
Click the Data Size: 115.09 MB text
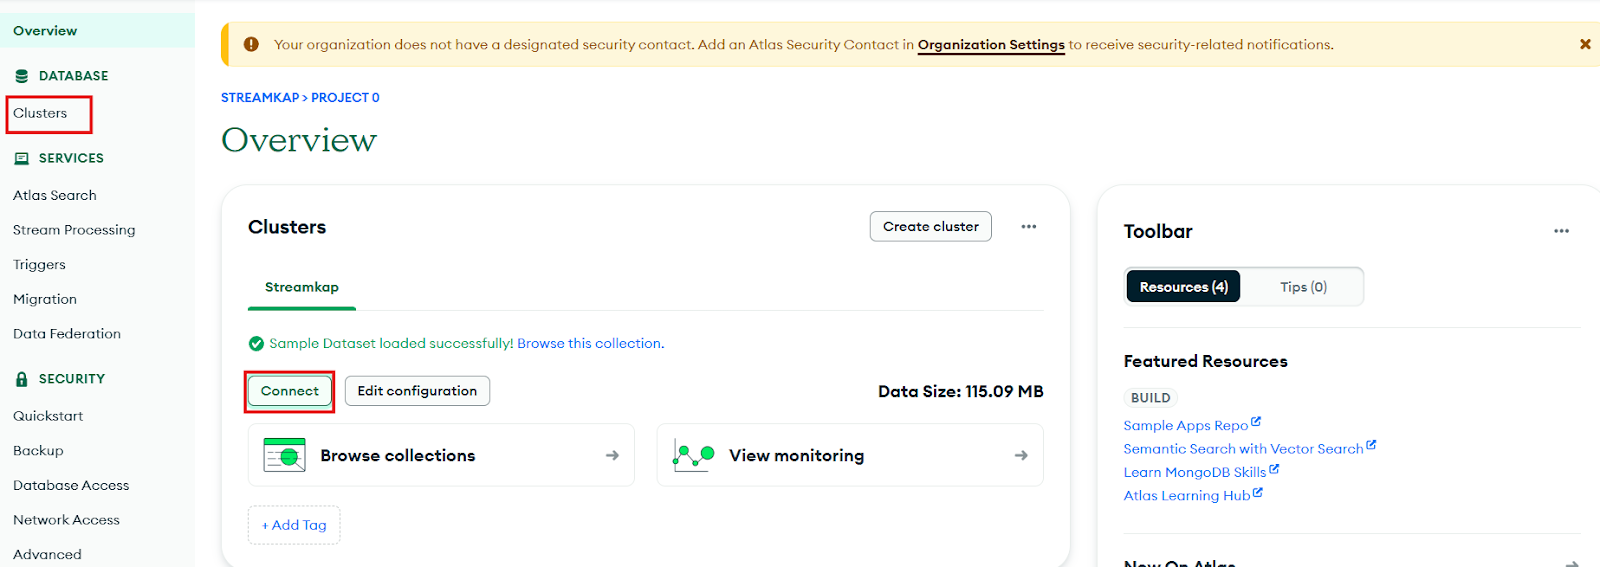tap(961, 392)
